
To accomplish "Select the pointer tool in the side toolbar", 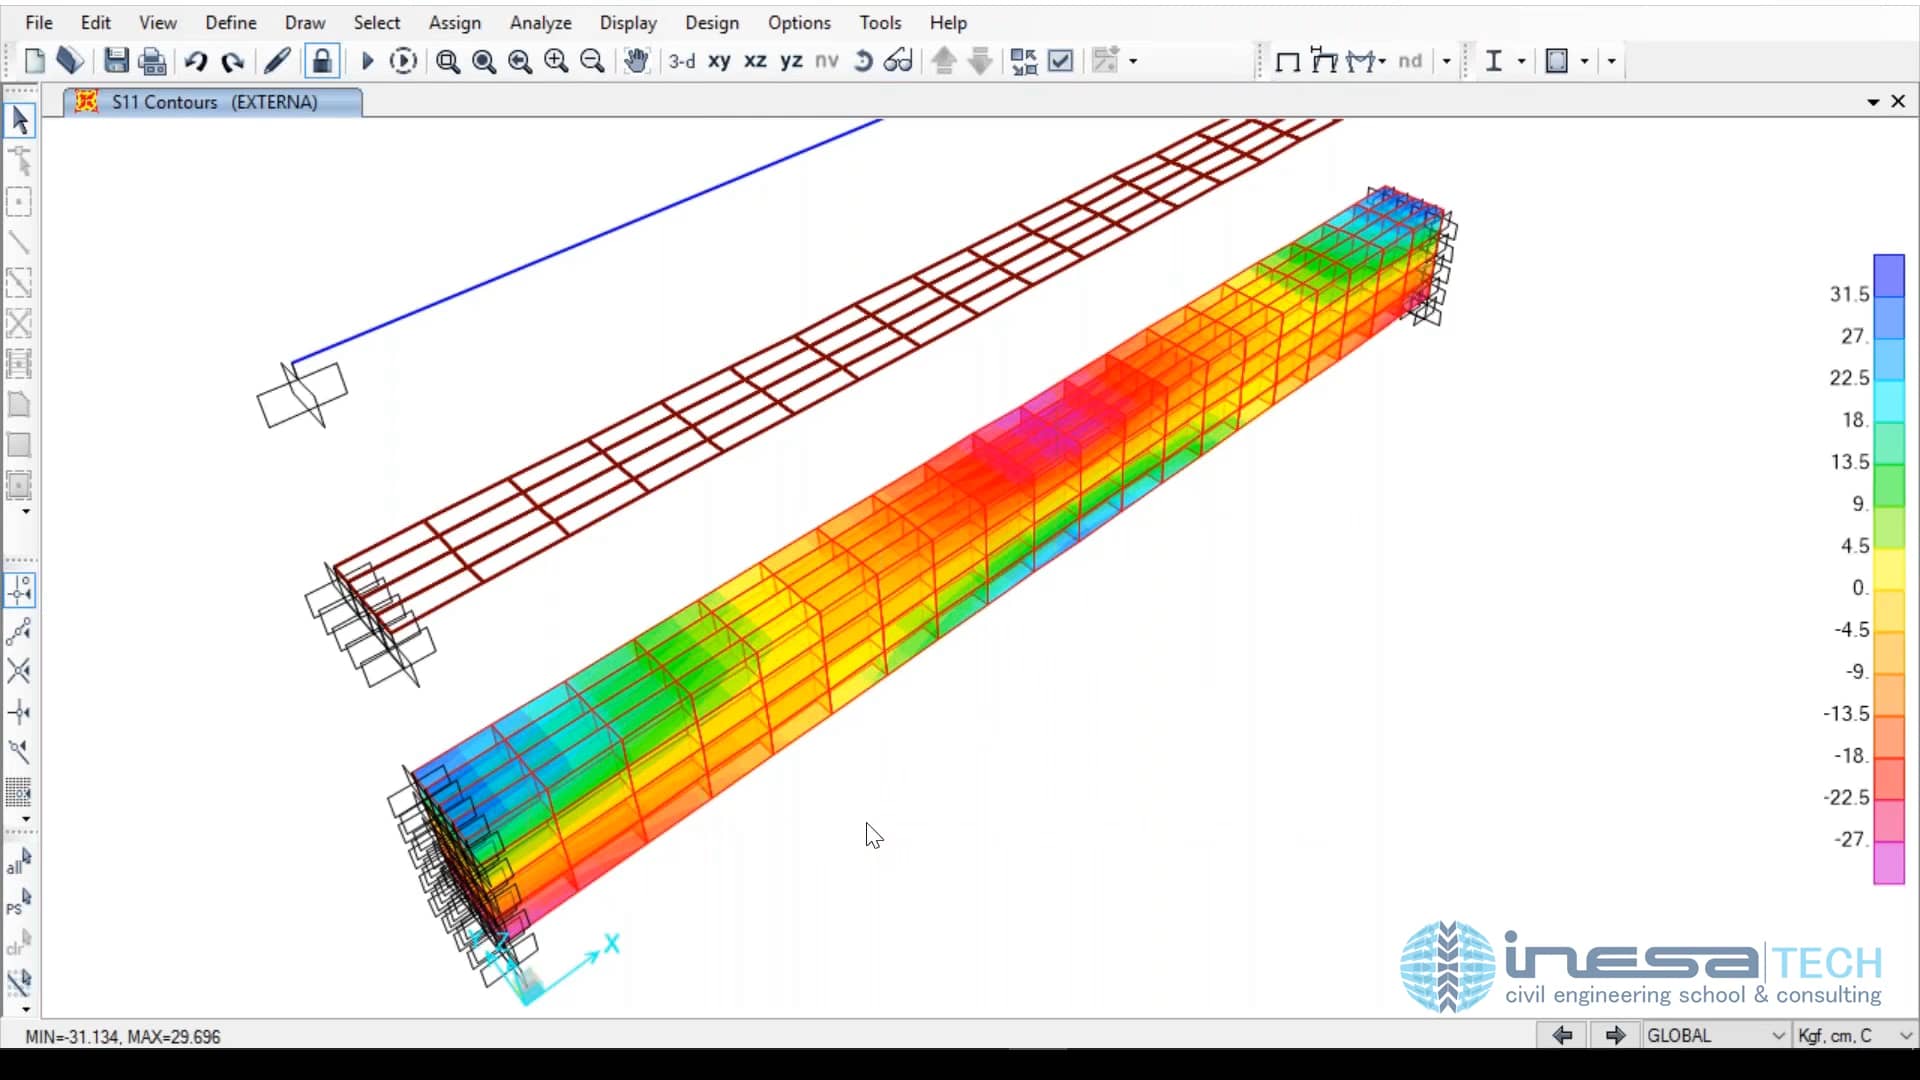I will [x=19, y=119].
